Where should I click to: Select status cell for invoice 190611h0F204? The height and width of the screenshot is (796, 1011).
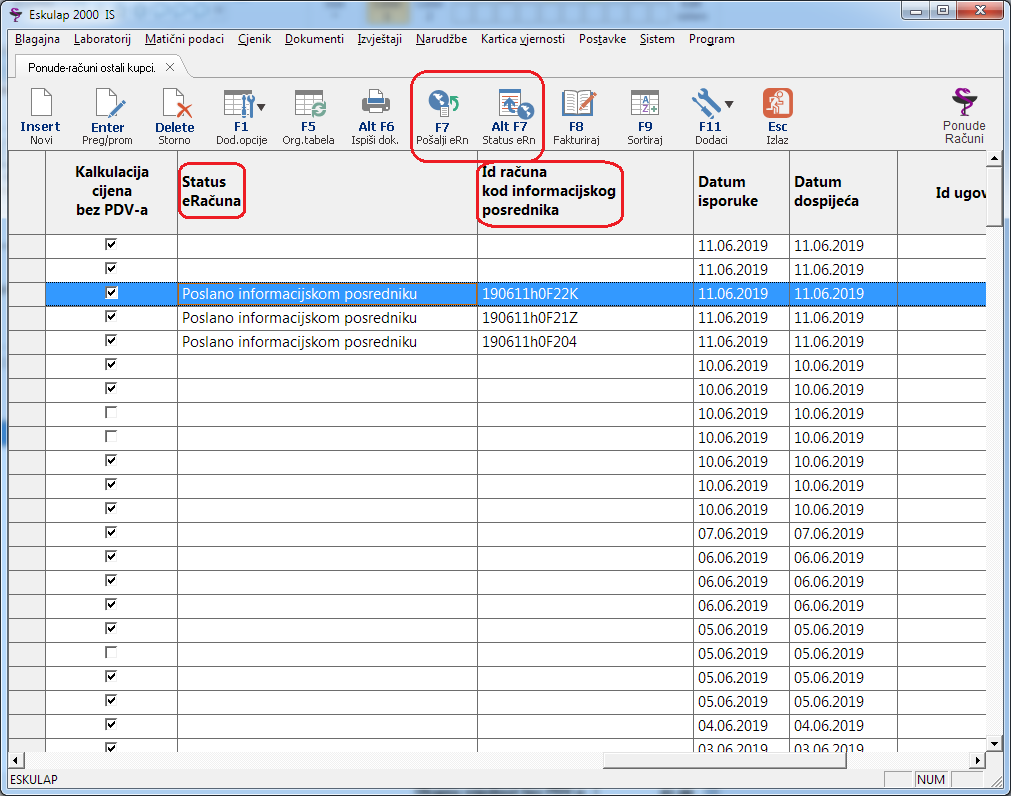328,342
